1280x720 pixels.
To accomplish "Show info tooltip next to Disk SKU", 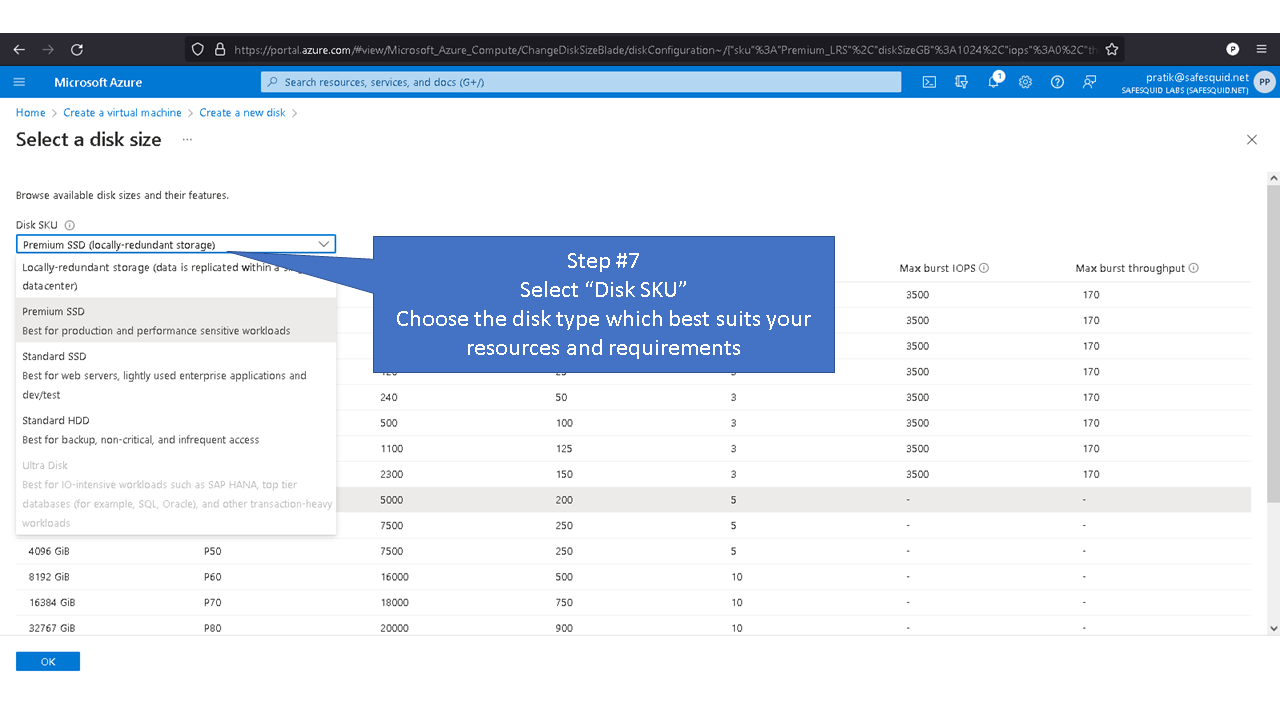I will [70, 226].
